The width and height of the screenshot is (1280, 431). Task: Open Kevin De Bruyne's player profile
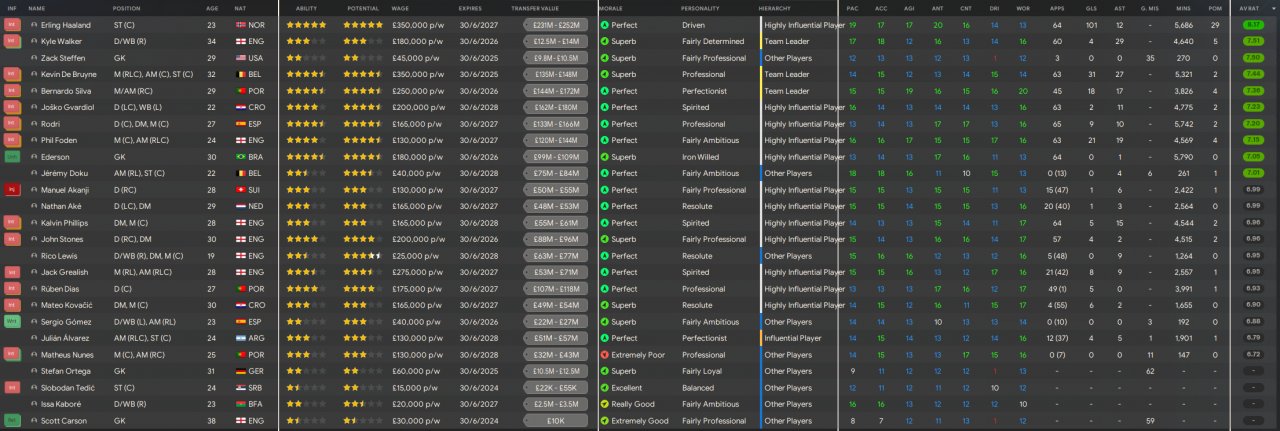(70, 74)
